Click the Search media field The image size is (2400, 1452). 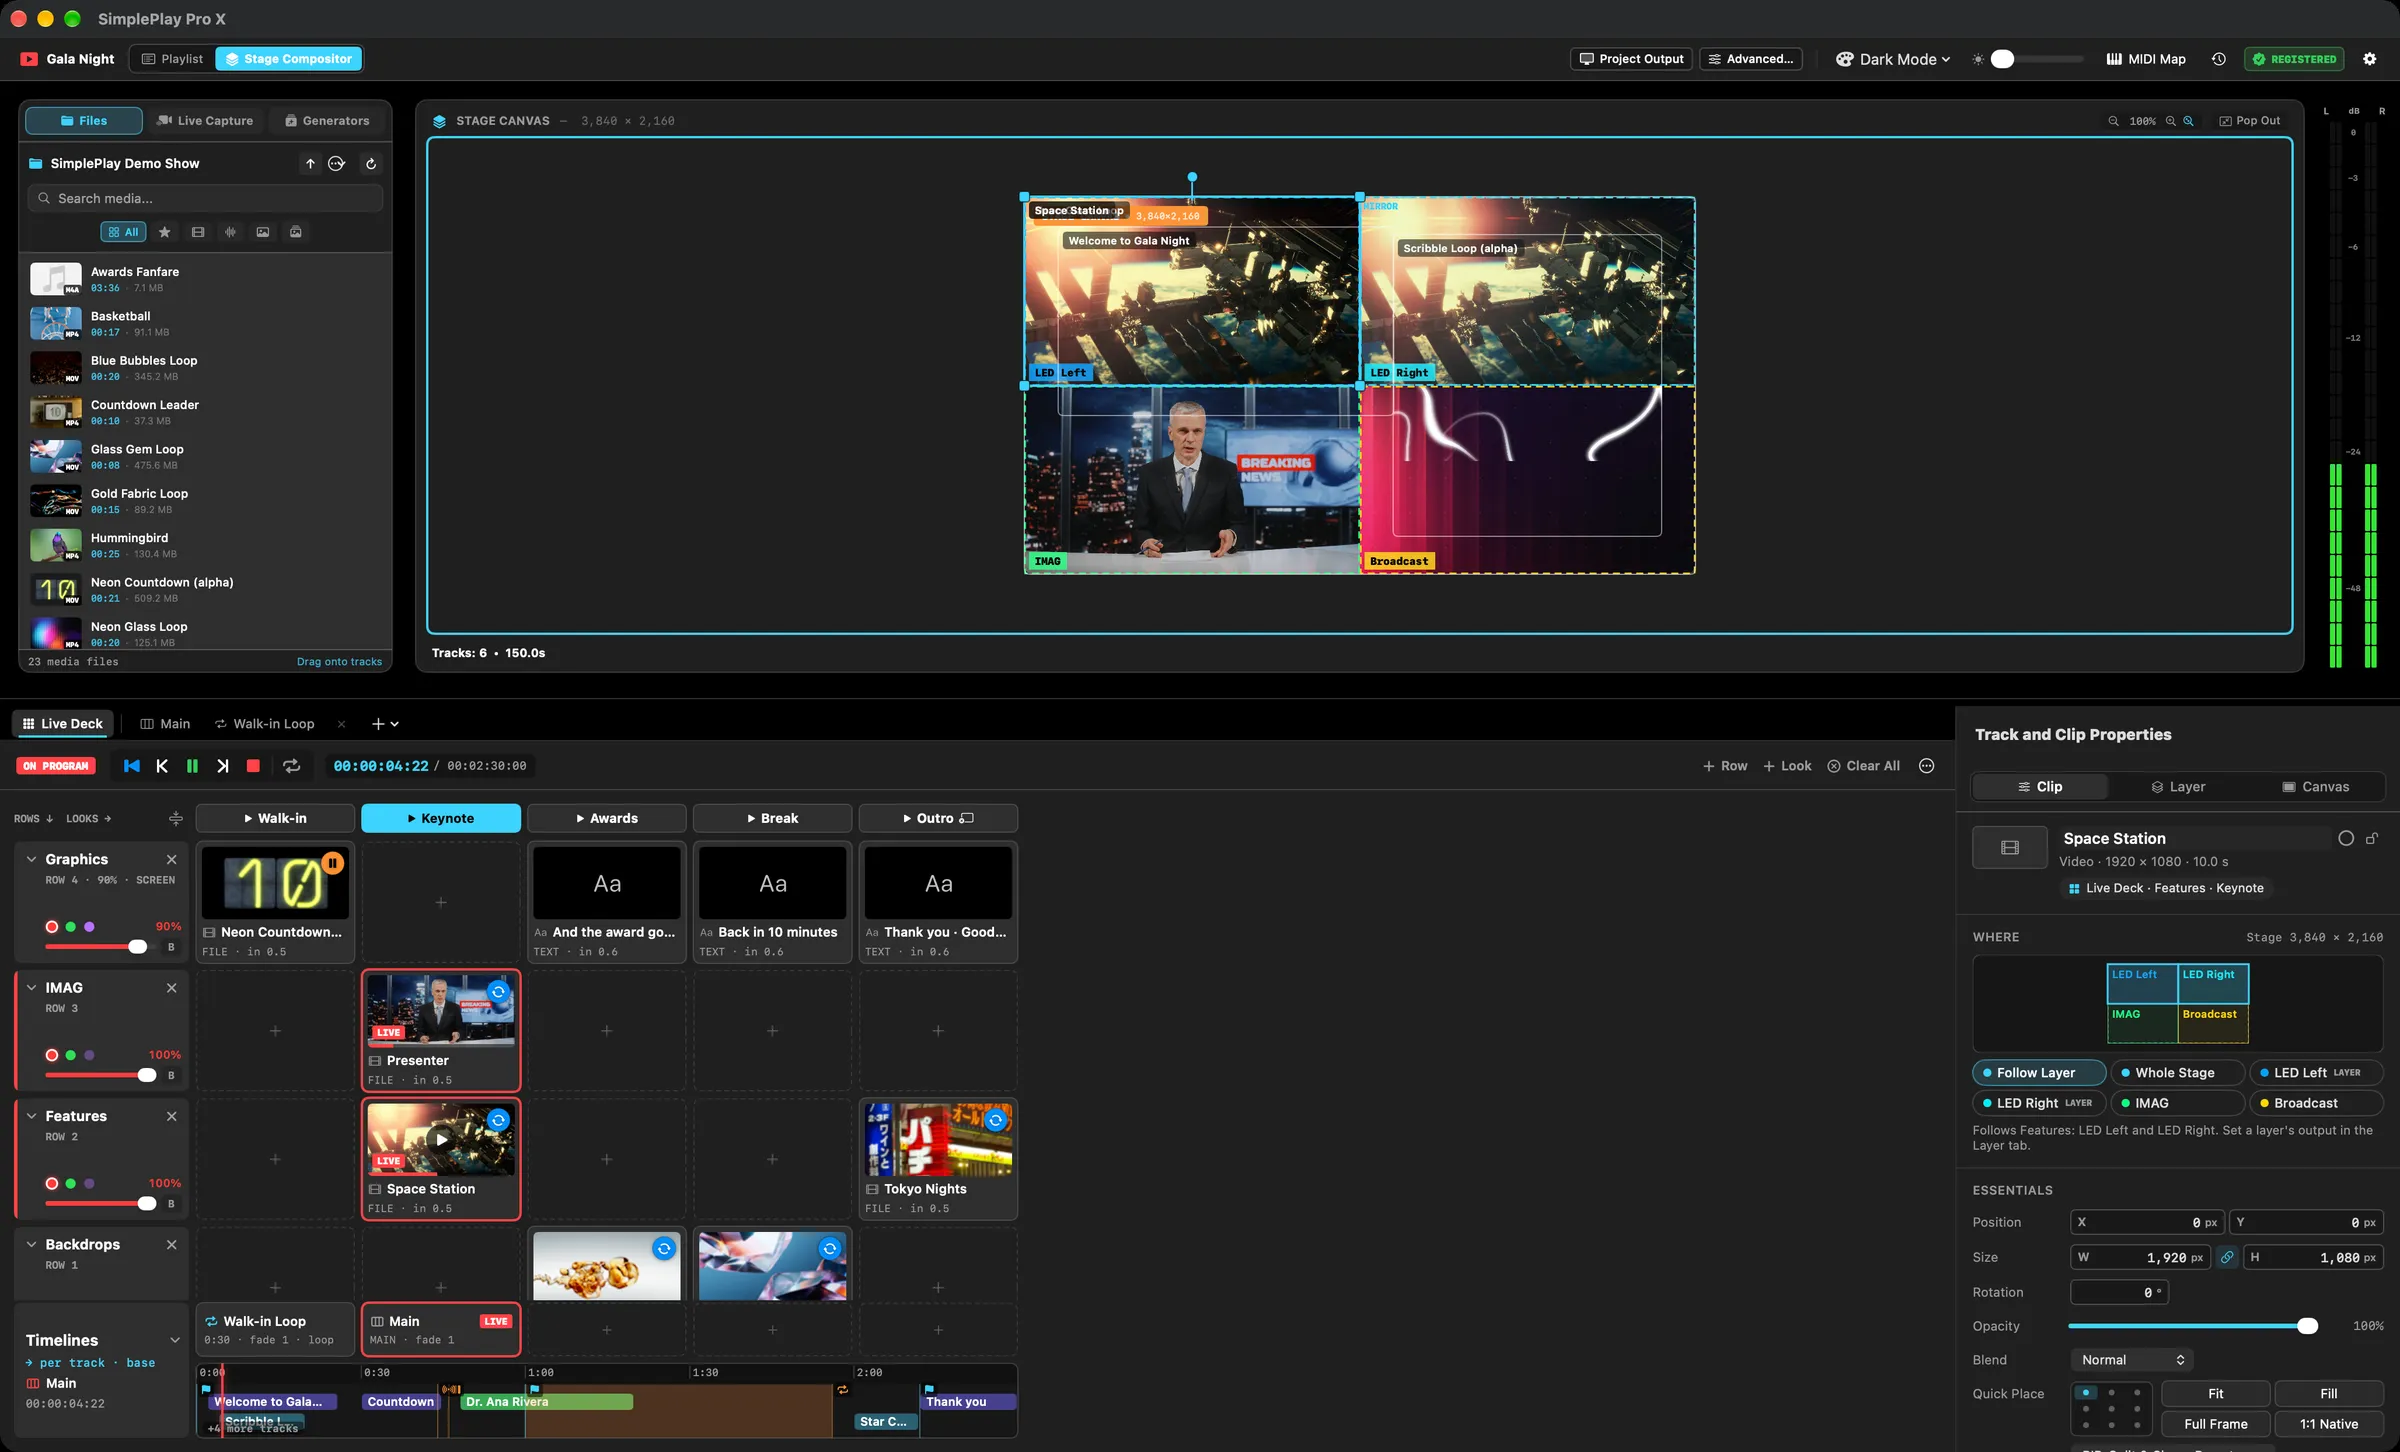tap(206, 198)
